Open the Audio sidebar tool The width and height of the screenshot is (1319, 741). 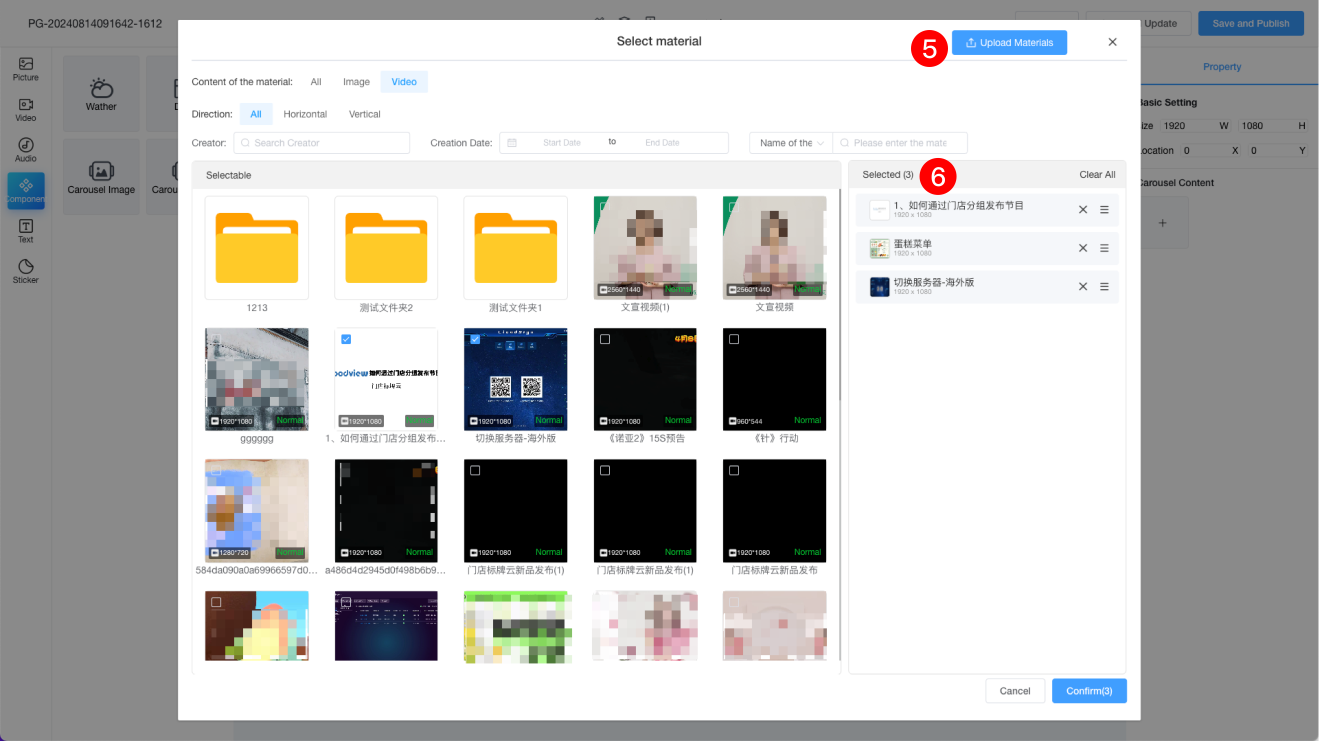[x=25, y=150]
